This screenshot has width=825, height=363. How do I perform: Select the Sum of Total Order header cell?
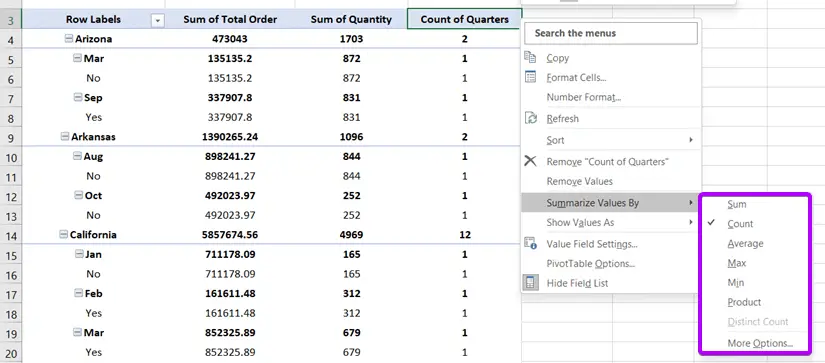tap(230, 19)
